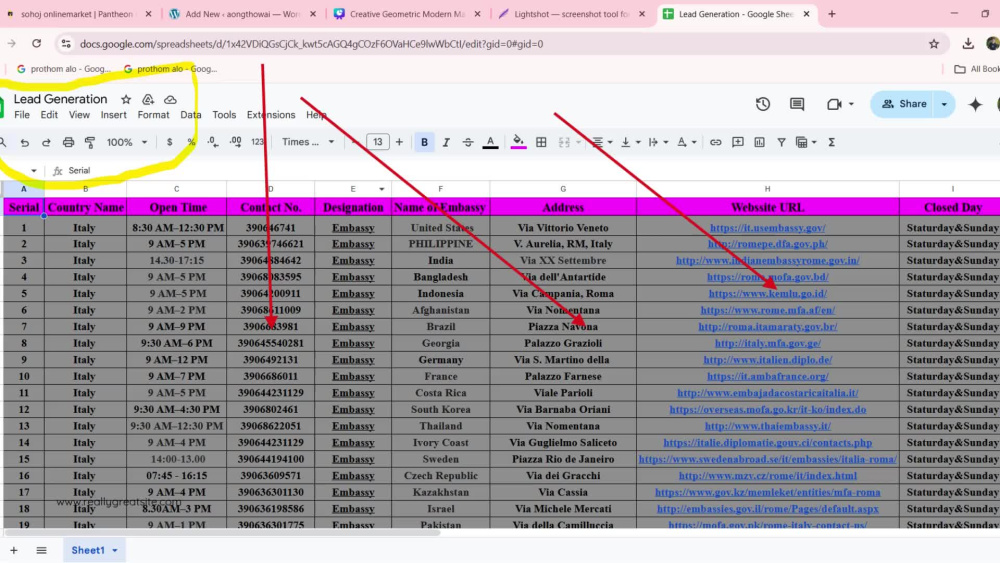Star the Lead Generation document
Screen dimensions: 1000x563
(x=126, y=99)
